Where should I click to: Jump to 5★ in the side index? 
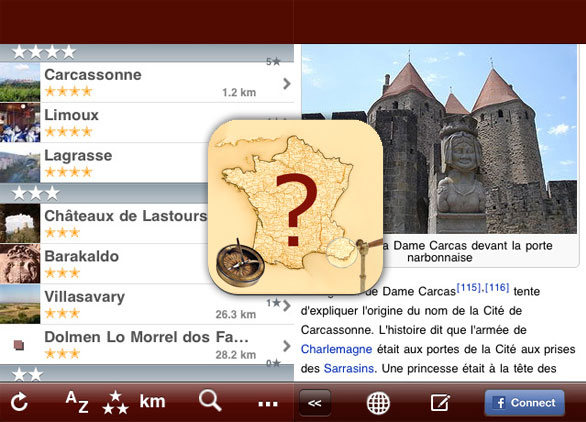[273, 61]
